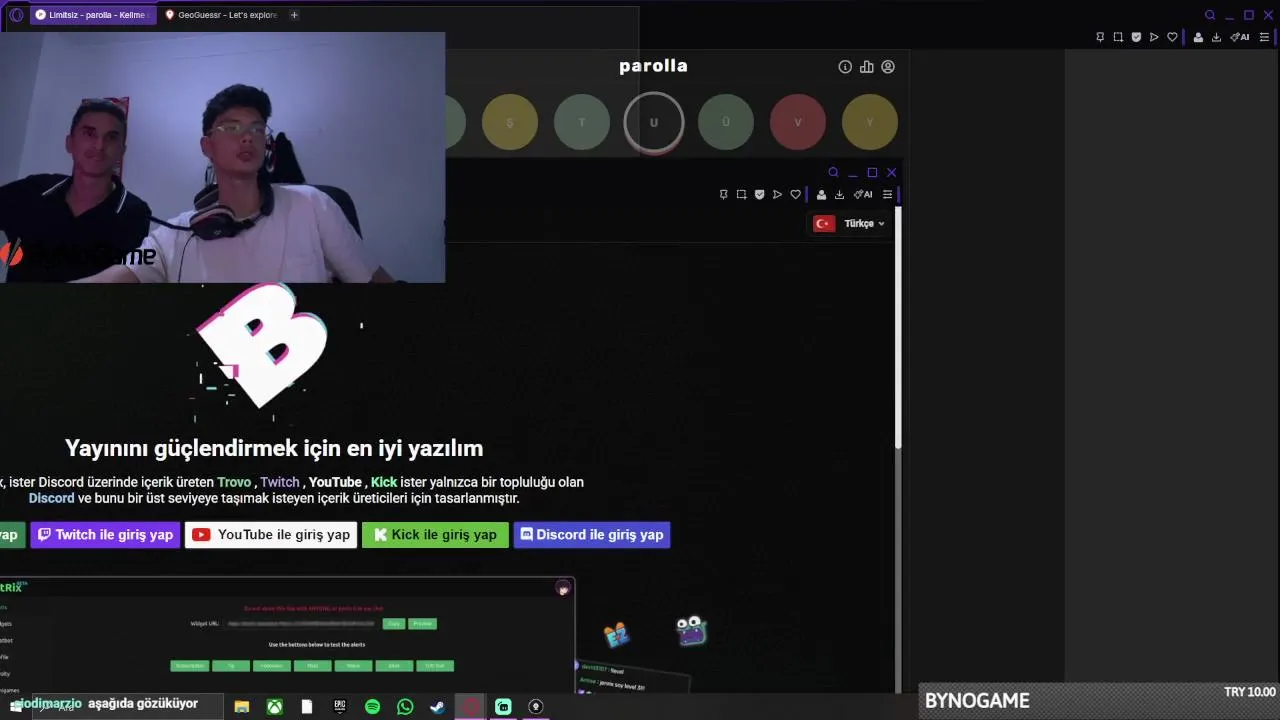Select the red V letter circle
This screenshot has height=720, width=1280.
pyautogui.click(x=798, y=122)
